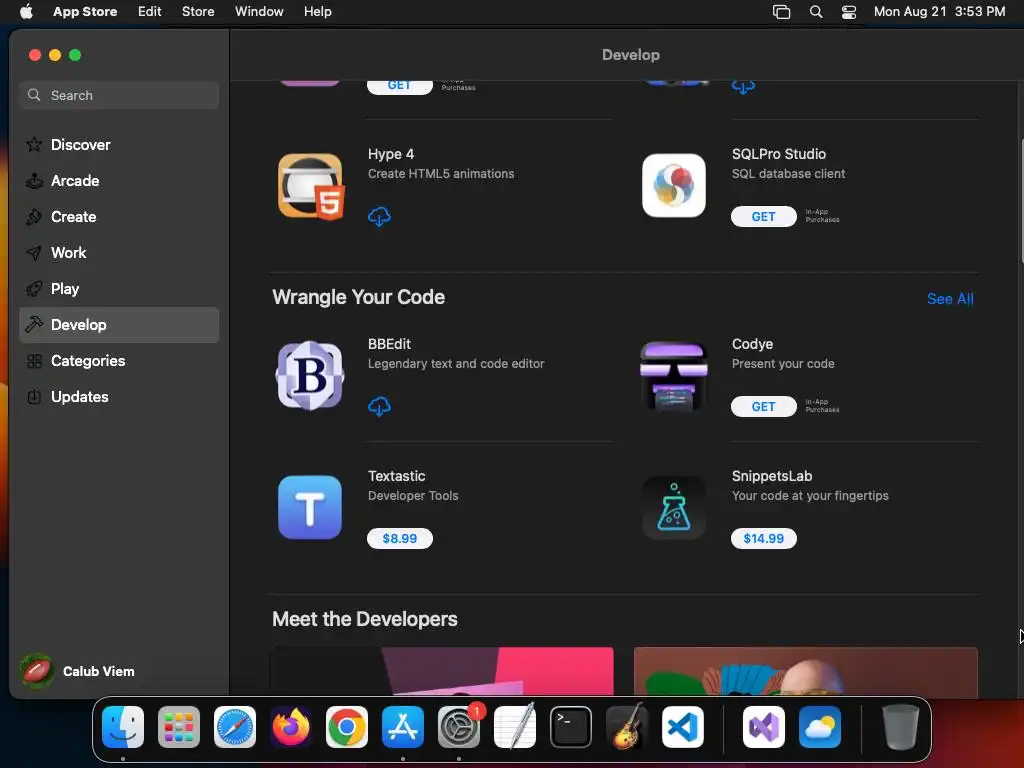
Task: Open Updates in the sidebar
Action: point(119,396)
